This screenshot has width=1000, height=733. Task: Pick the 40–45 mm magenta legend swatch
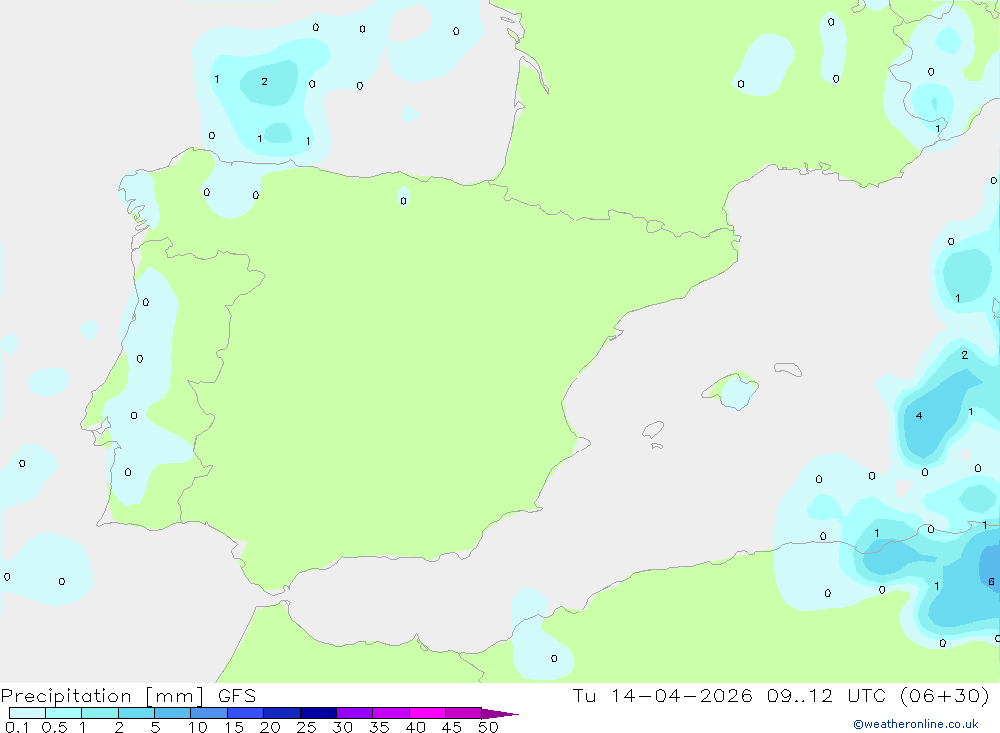coord(427,713)
